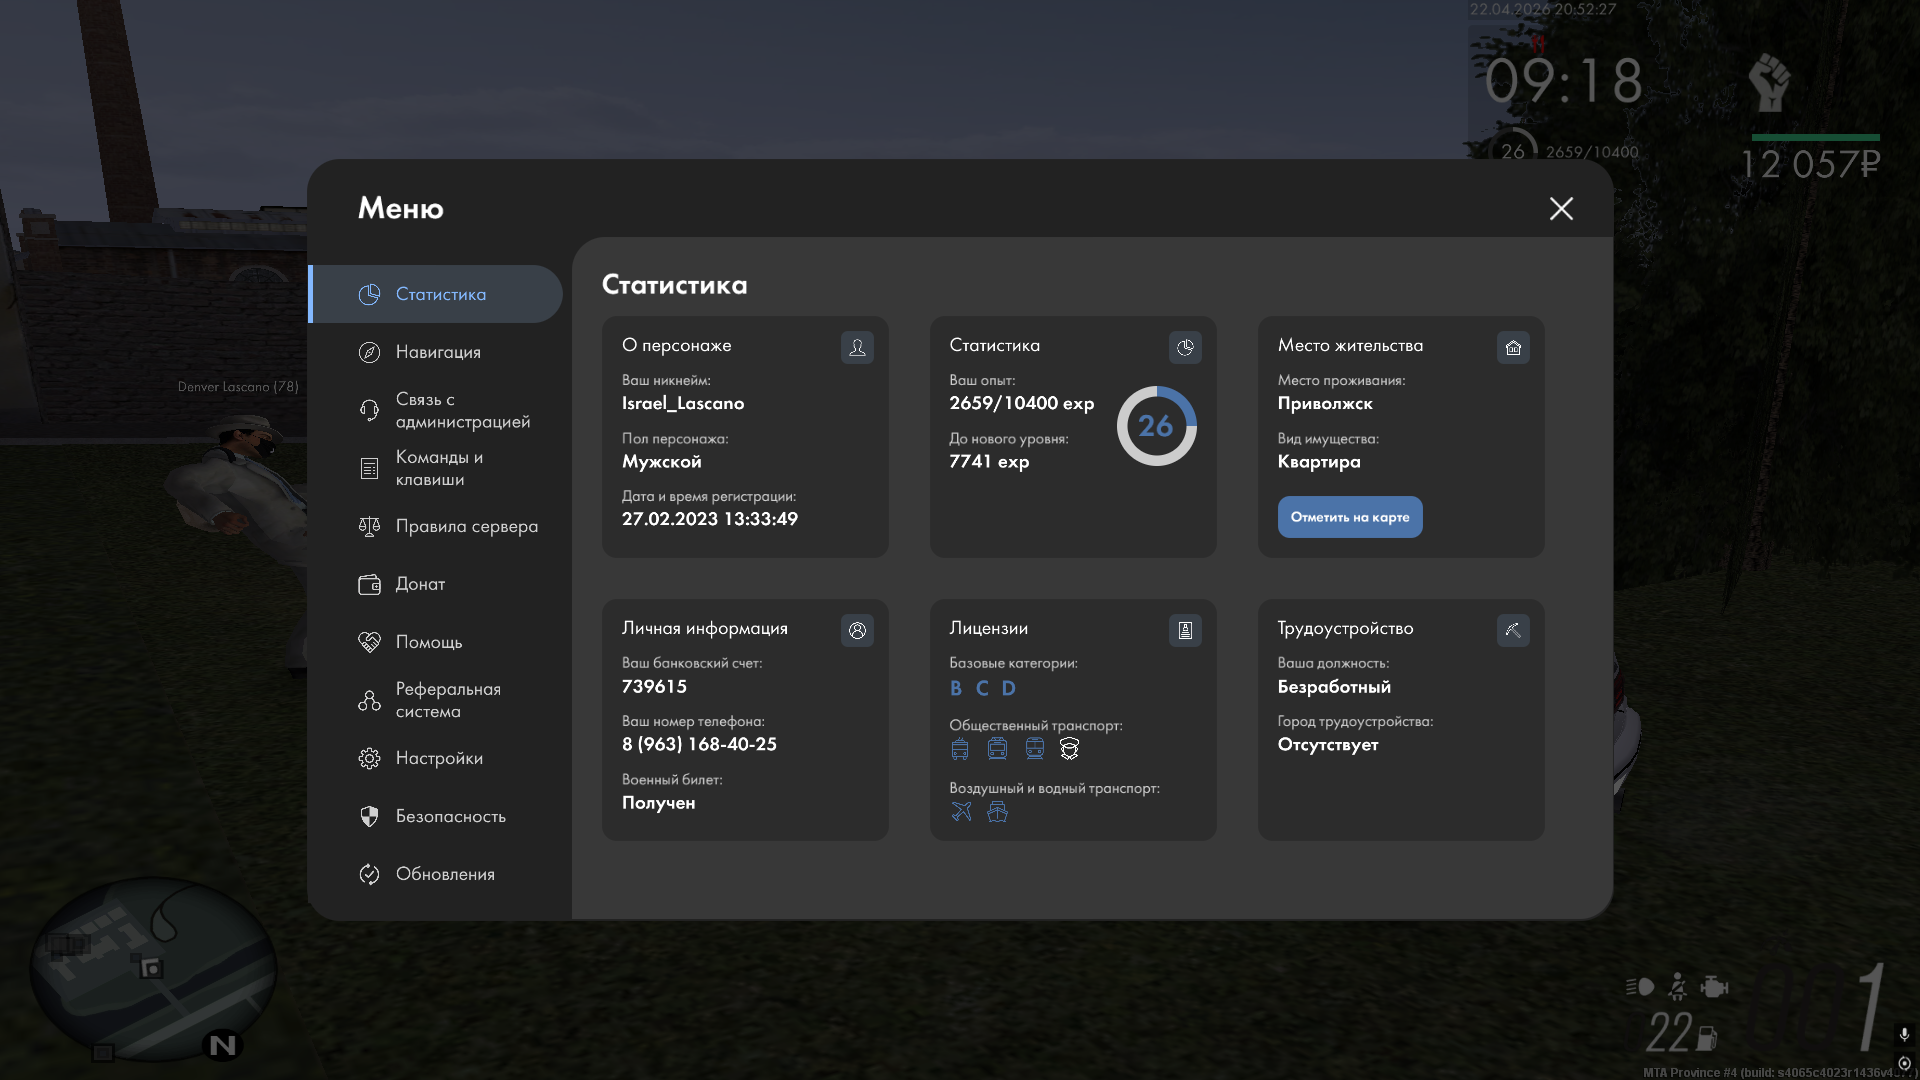Click the pie chart icon in Статистика card

1185,347
